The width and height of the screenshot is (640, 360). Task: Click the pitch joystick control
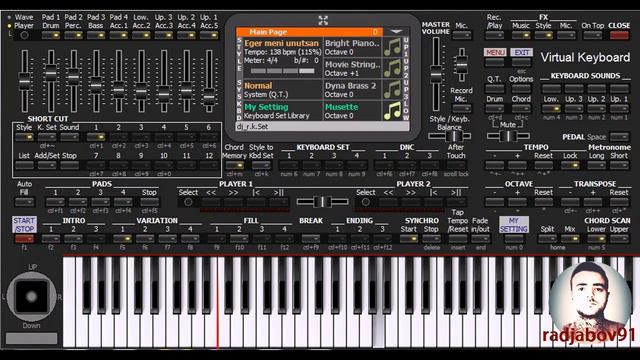point(31,297)
